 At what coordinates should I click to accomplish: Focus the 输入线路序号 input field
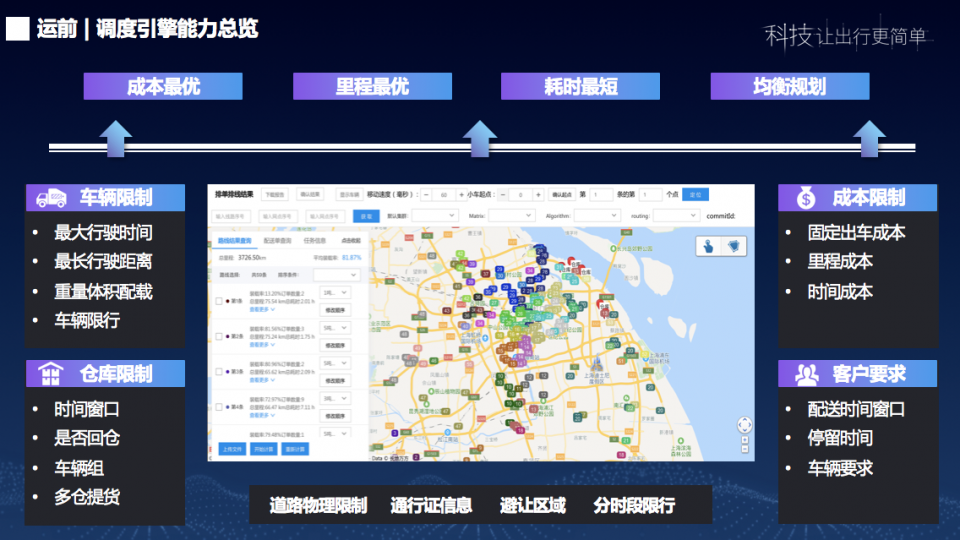pos(231,216)
